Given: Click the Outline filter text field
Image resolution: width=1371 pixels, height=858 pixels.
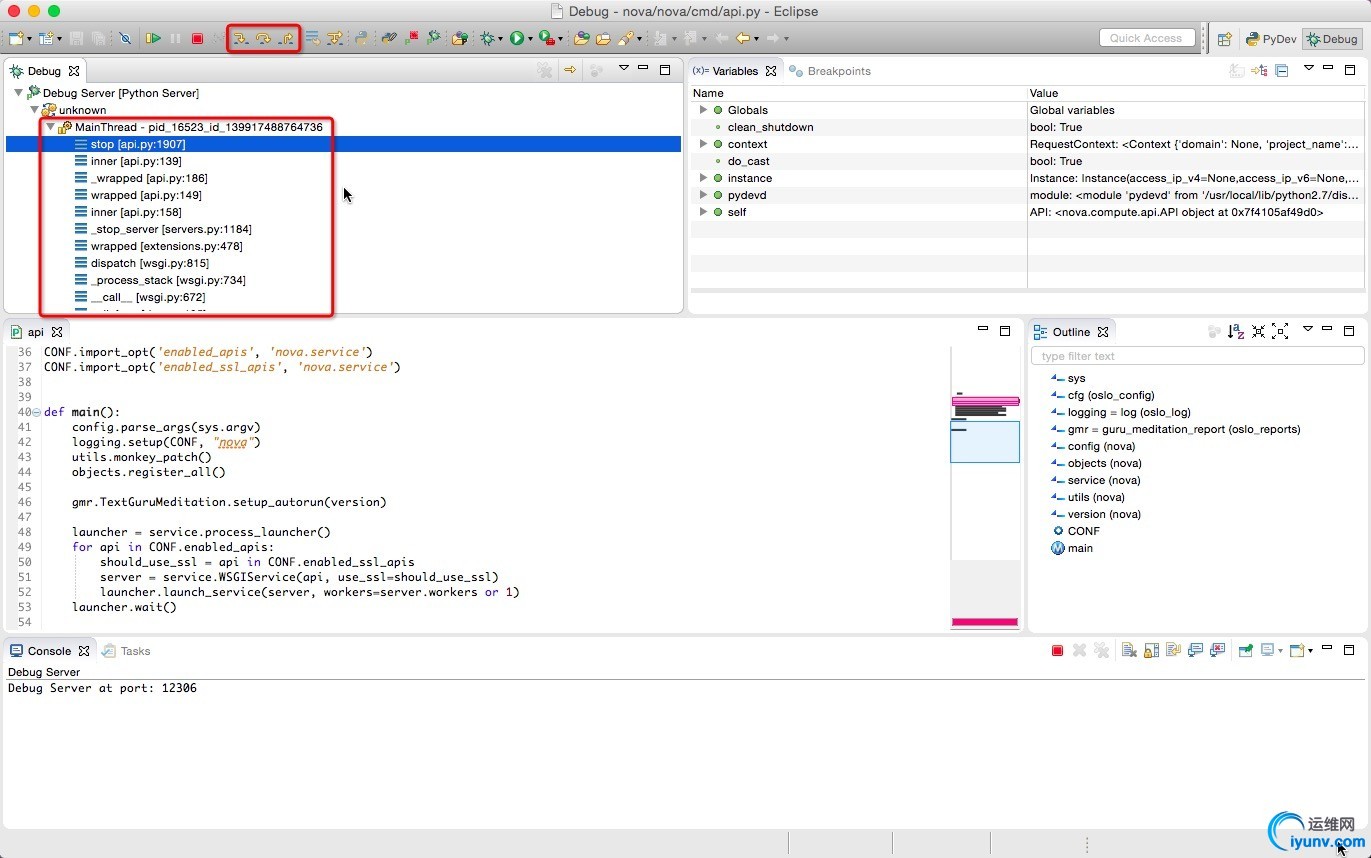Looking at the screenshot, I should pyautogui.click(x=1197, y=356).
